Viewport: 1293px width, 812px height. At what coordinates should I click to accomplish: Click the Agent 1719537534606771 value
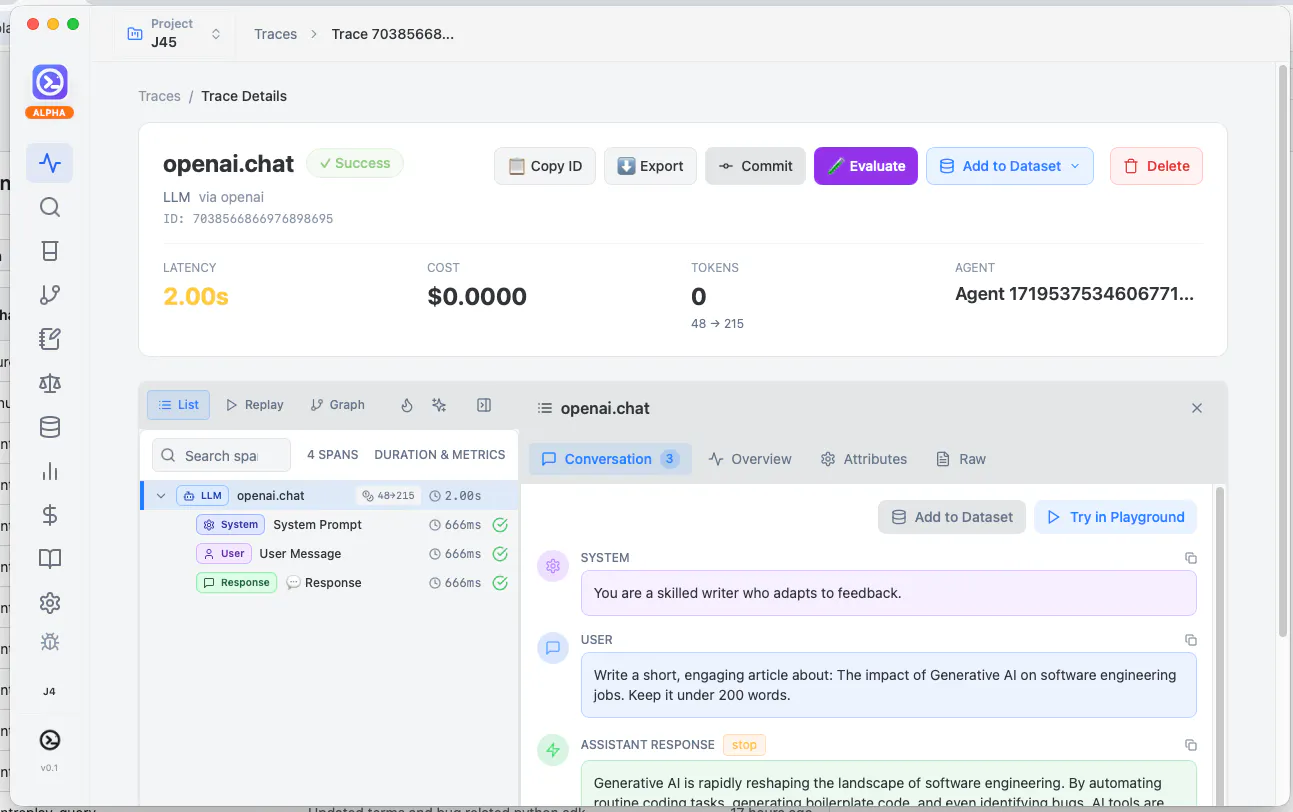[1074, 294]
